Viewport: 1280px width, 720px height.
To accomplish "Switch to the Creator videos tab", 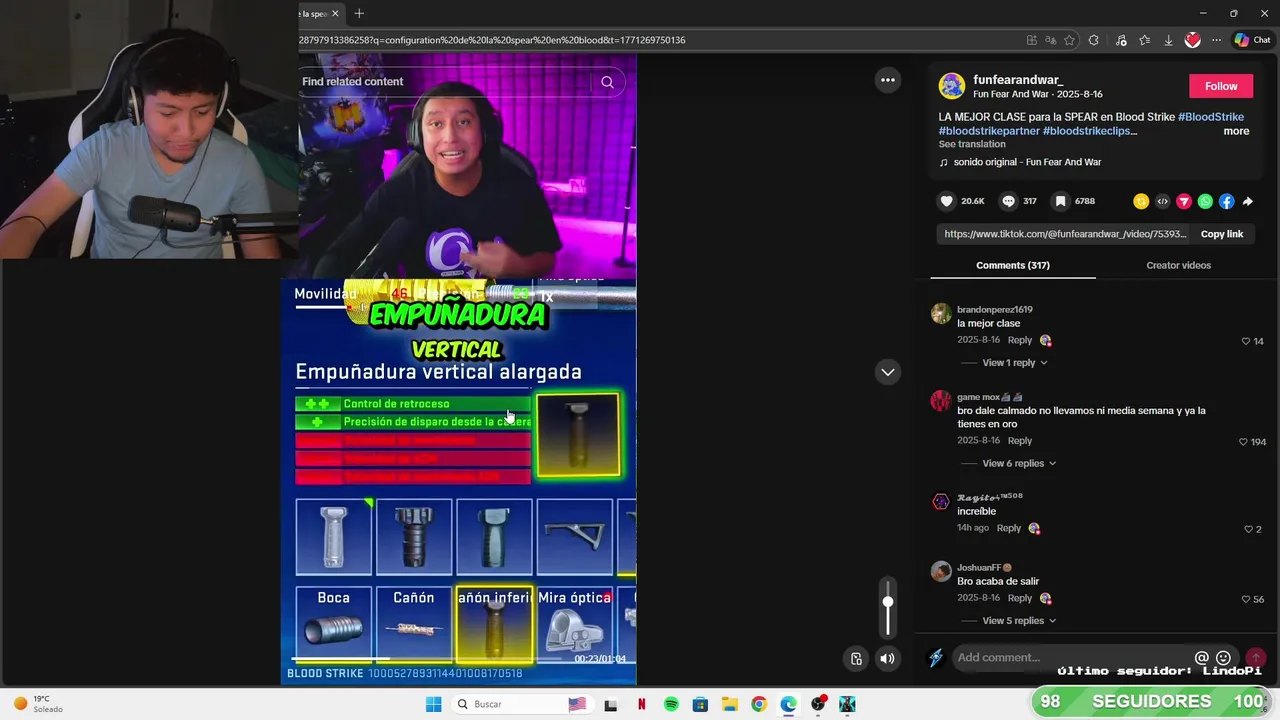I will pos(1178,265).
